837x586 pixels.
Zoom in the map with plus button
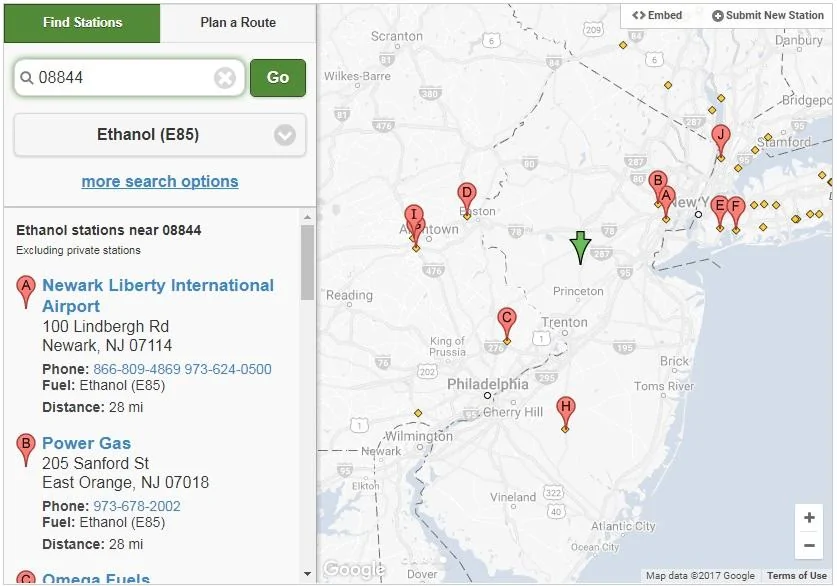tap(809, 518)
